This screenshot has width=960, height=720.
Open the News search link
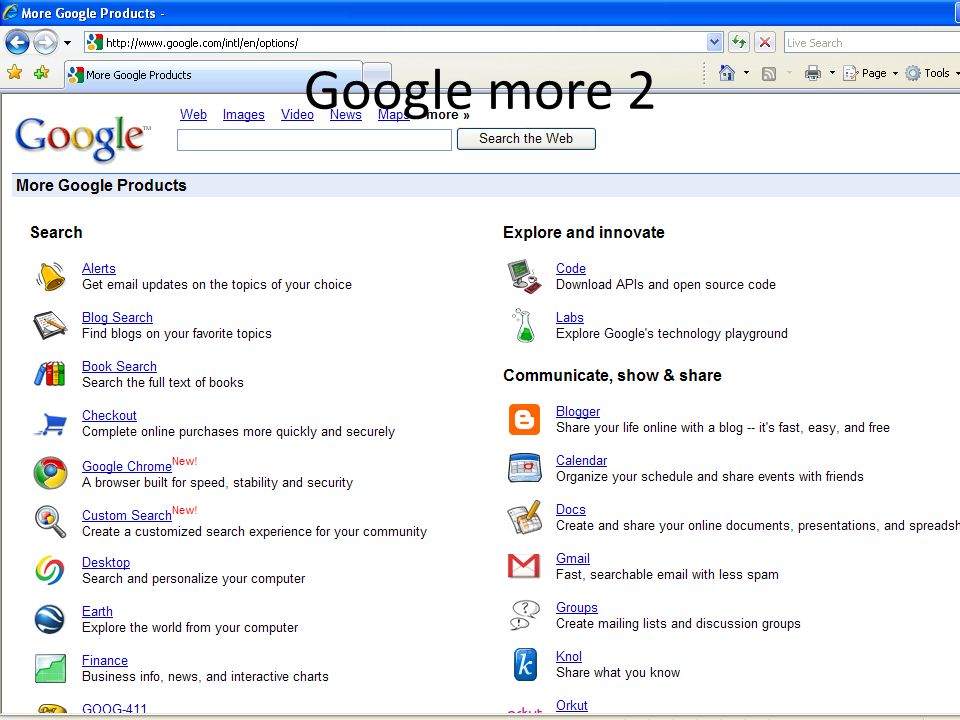(x=346, y=114)
